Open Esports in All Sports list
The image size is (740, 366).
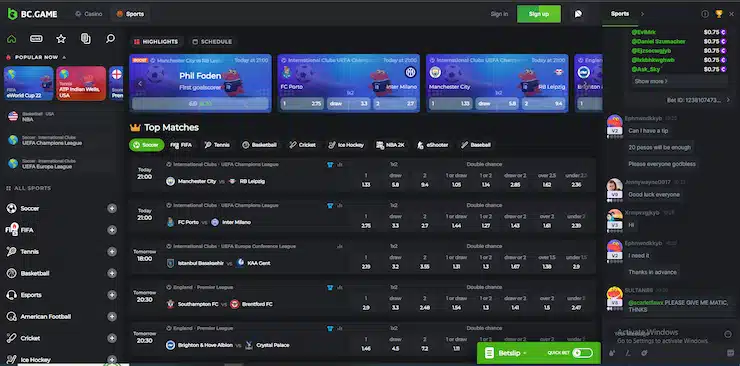pos(31,295)
